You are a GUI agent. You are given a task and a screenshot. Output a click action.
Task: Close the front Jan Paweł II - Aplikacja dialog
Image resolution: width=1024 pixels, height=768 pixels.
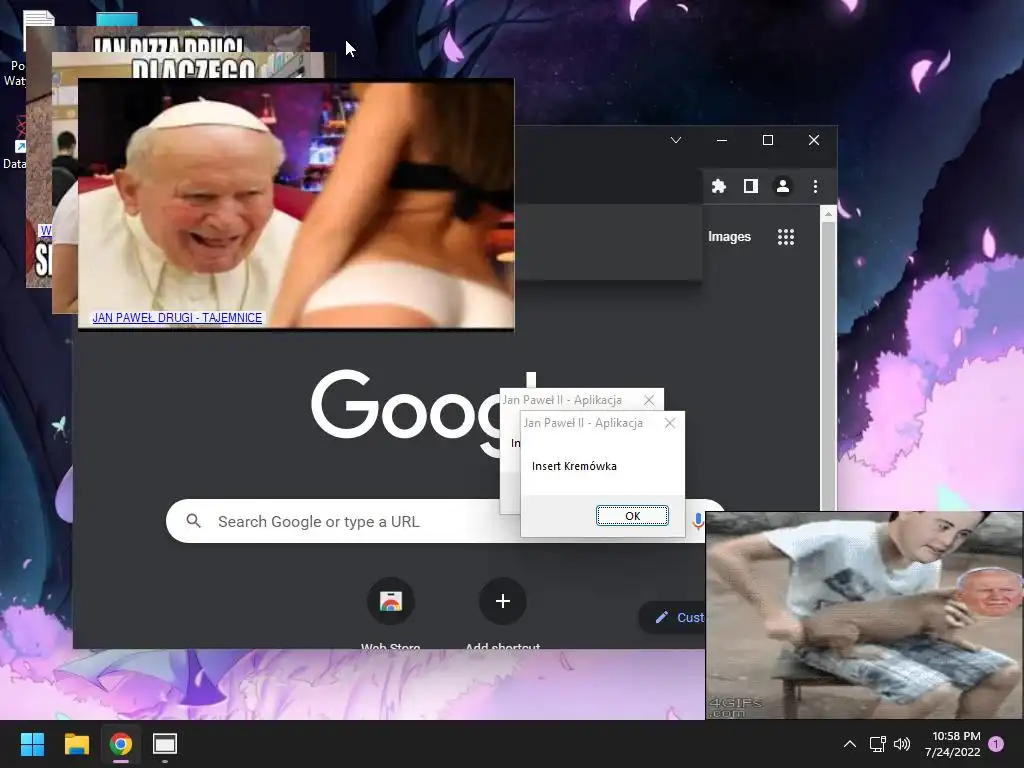tap(669, 423)
